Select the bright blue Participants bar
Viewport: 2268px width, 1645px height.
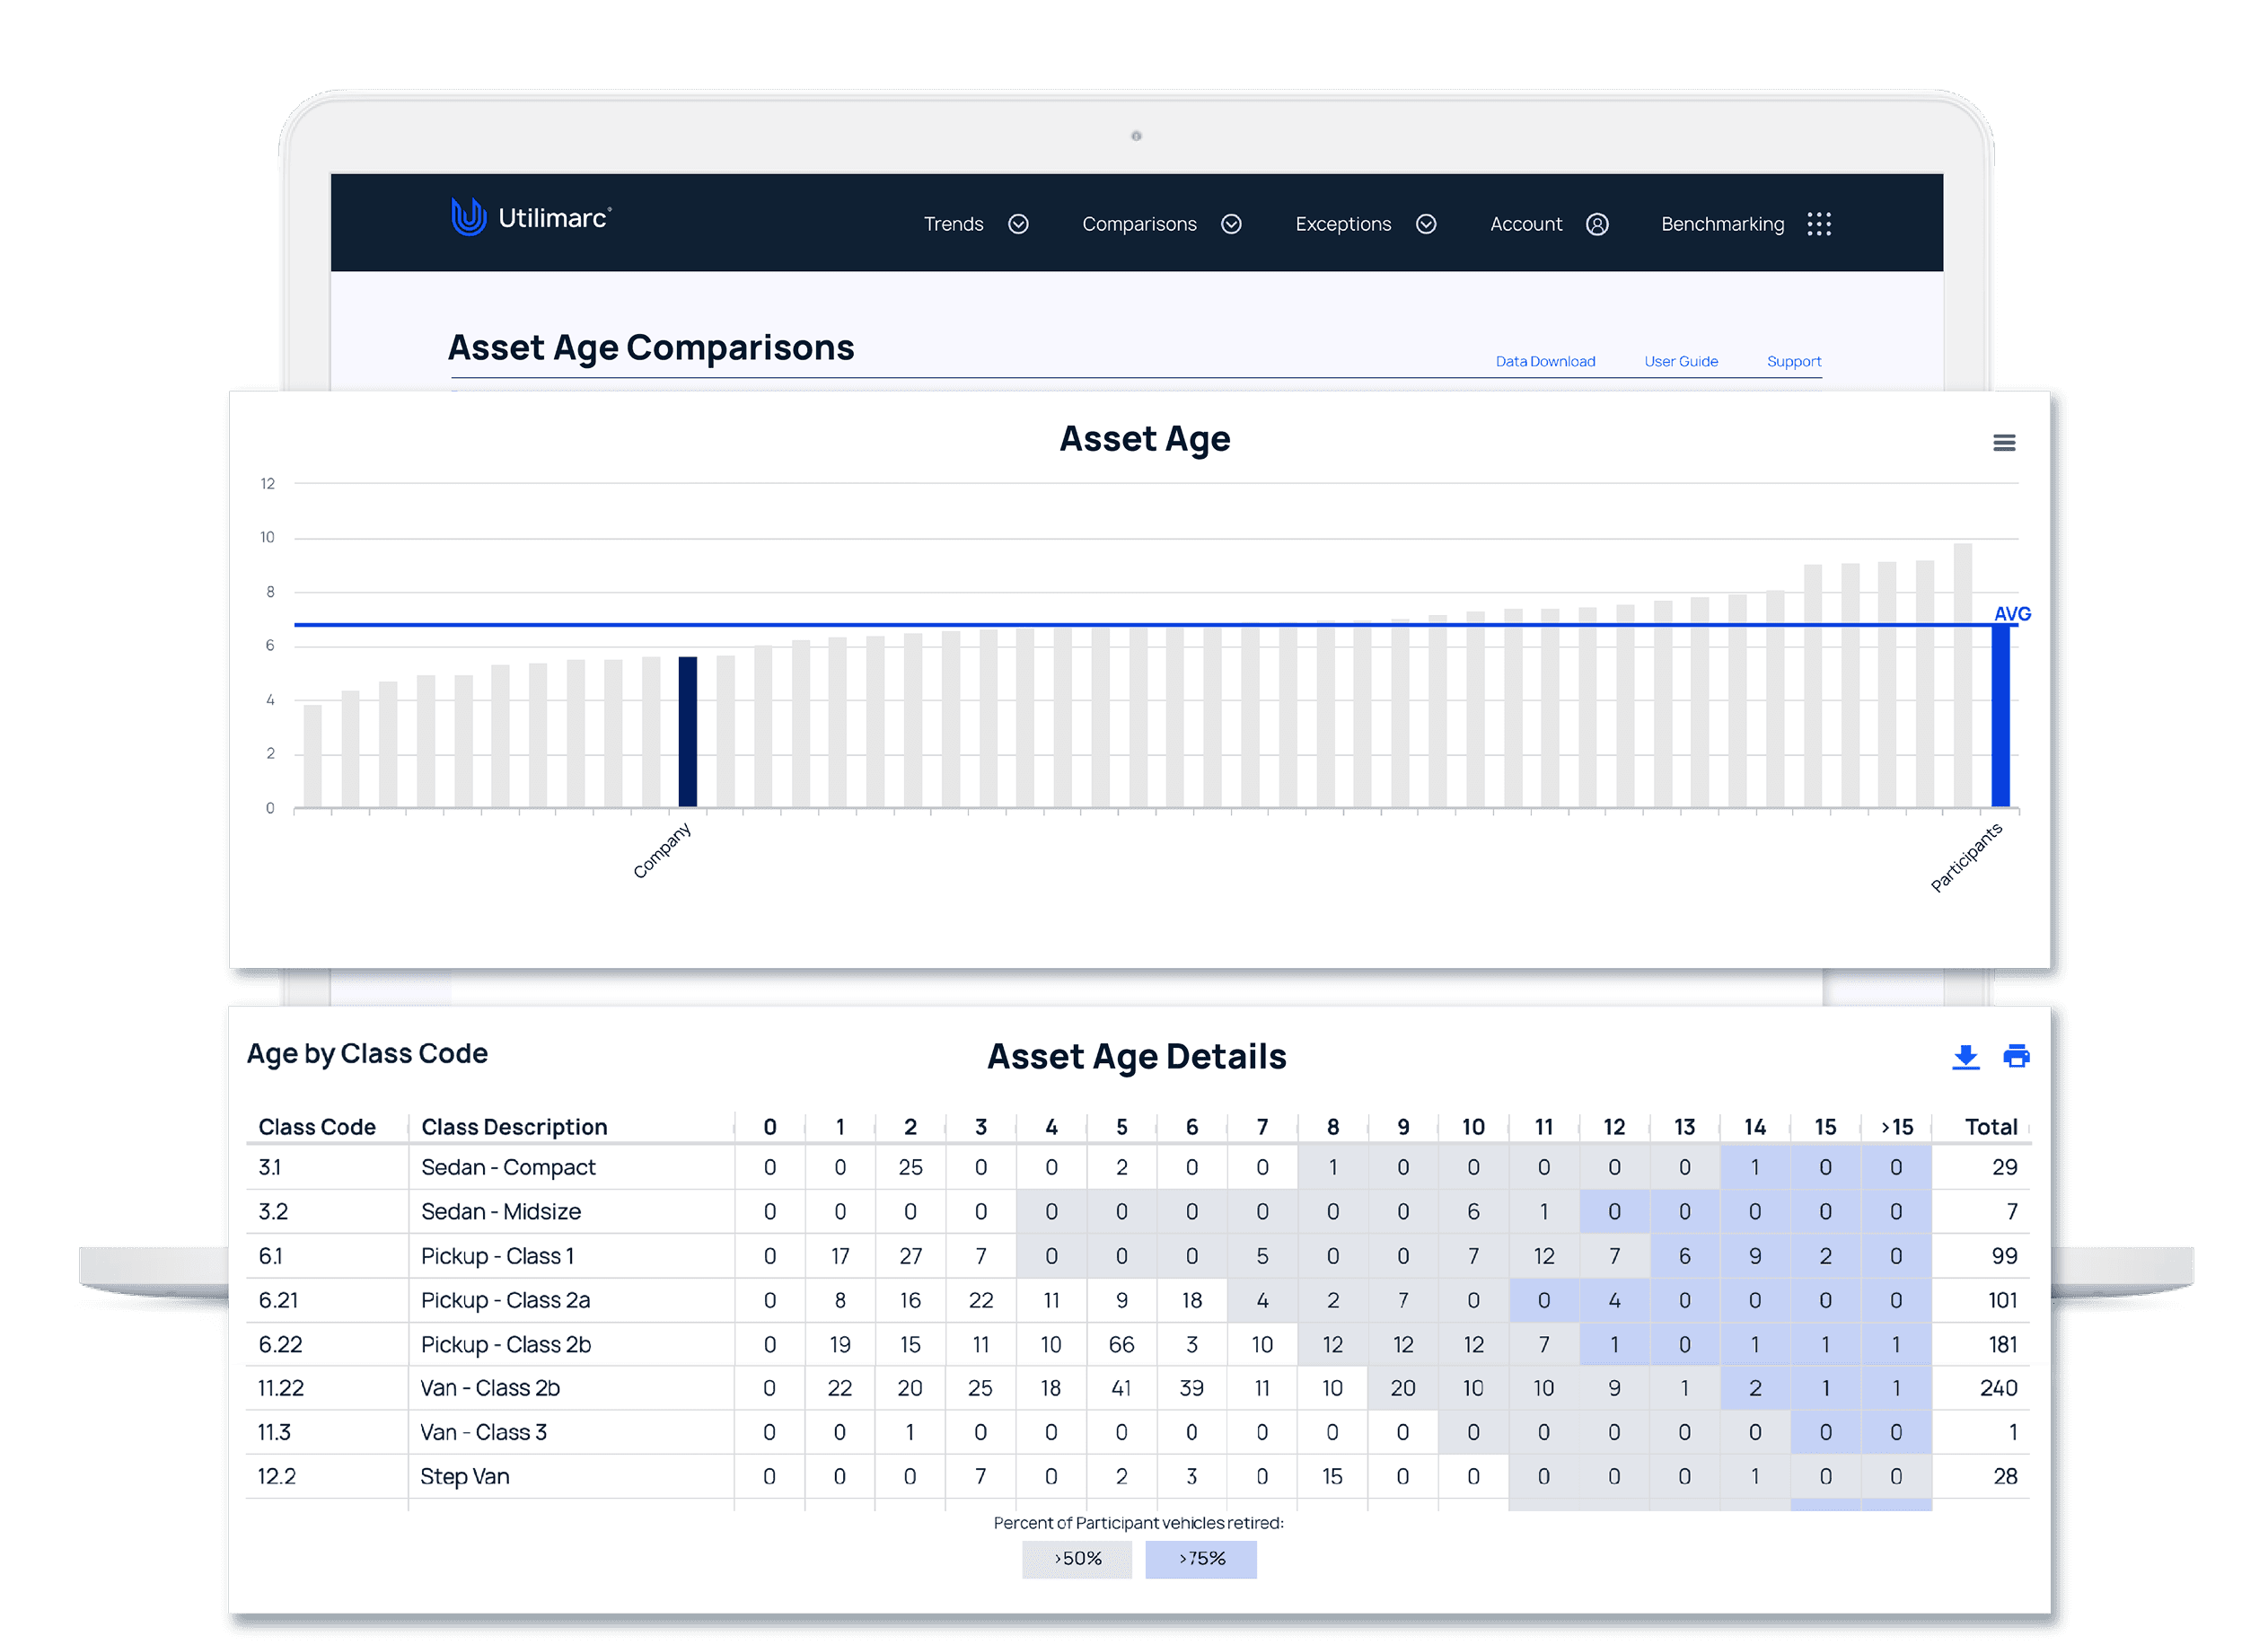2000,716
